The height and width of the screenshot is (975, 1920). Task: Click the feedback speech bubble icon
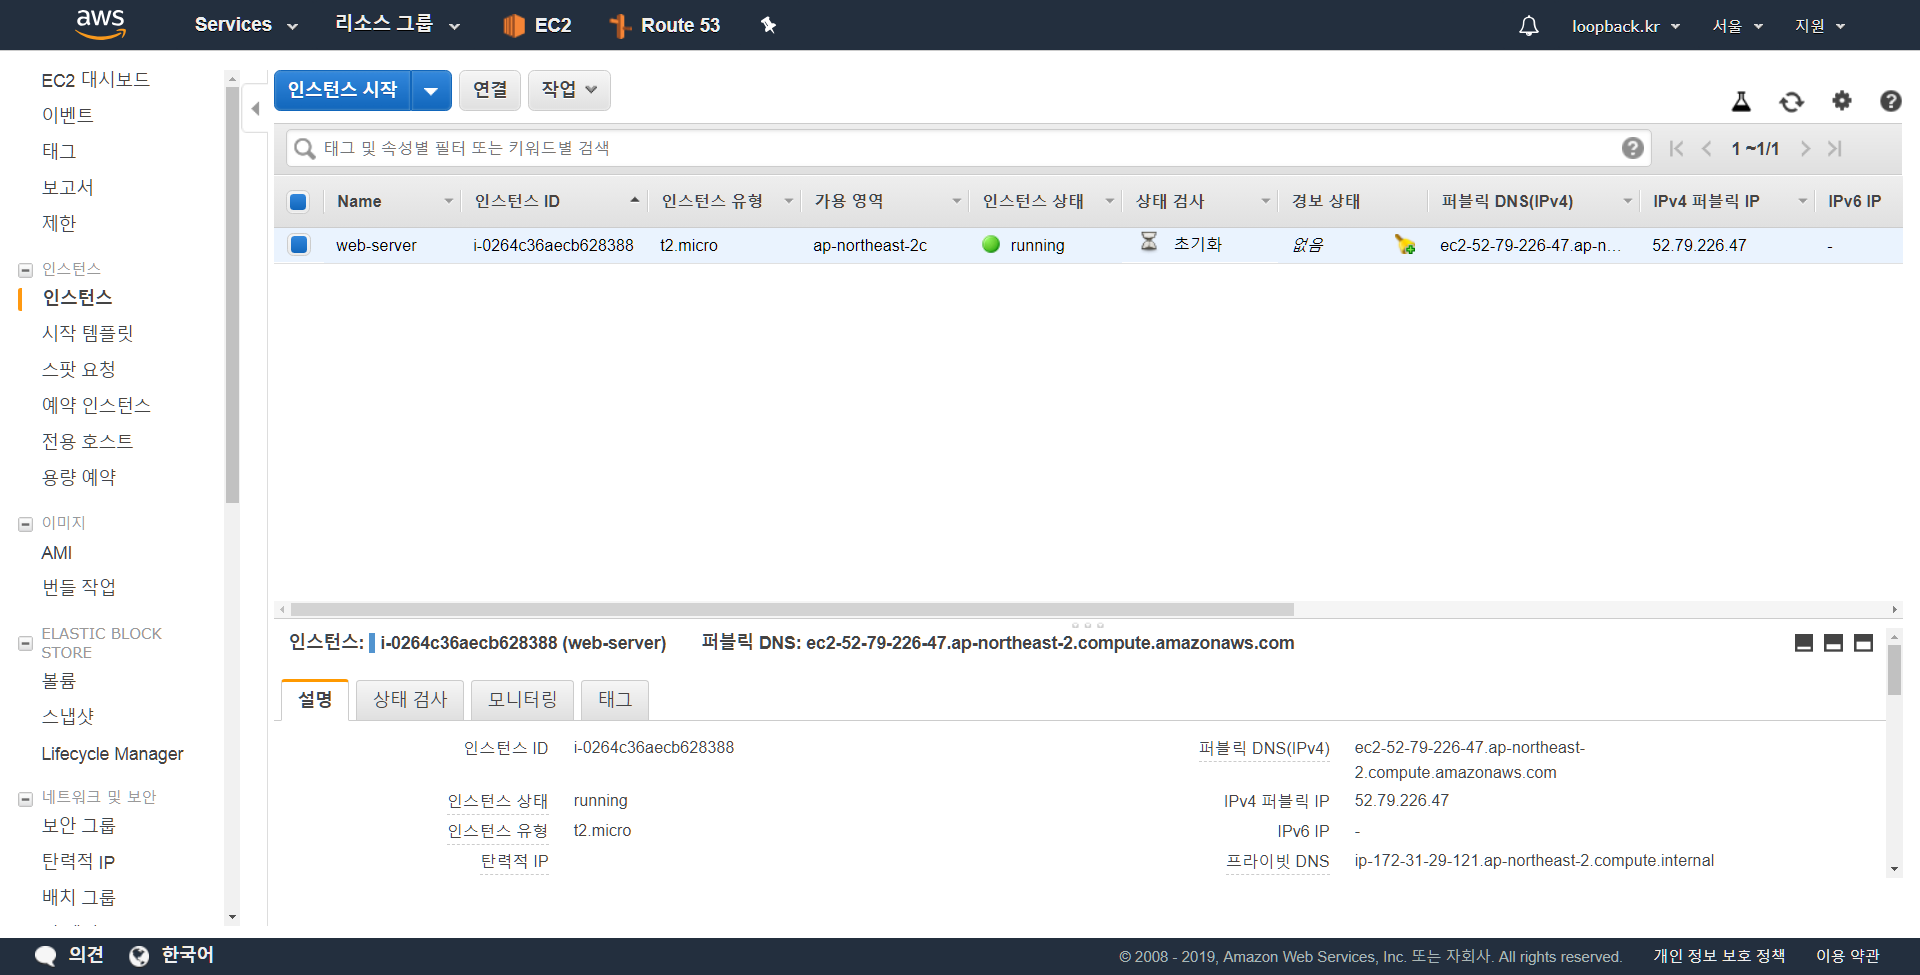pyautogui.click(x=45, y=956)
